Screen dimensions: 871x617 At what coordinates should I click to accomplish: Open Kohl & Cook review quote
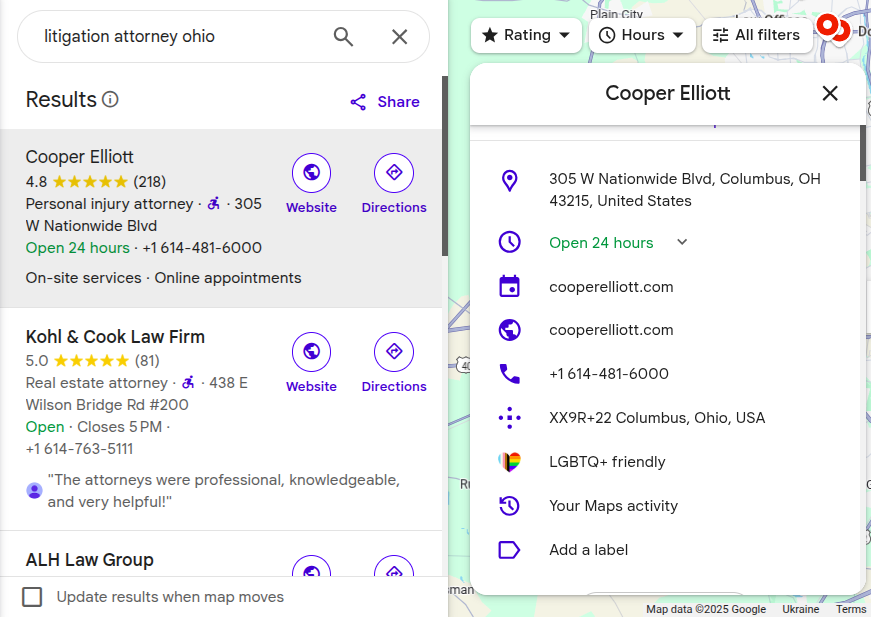coord(224,490)
